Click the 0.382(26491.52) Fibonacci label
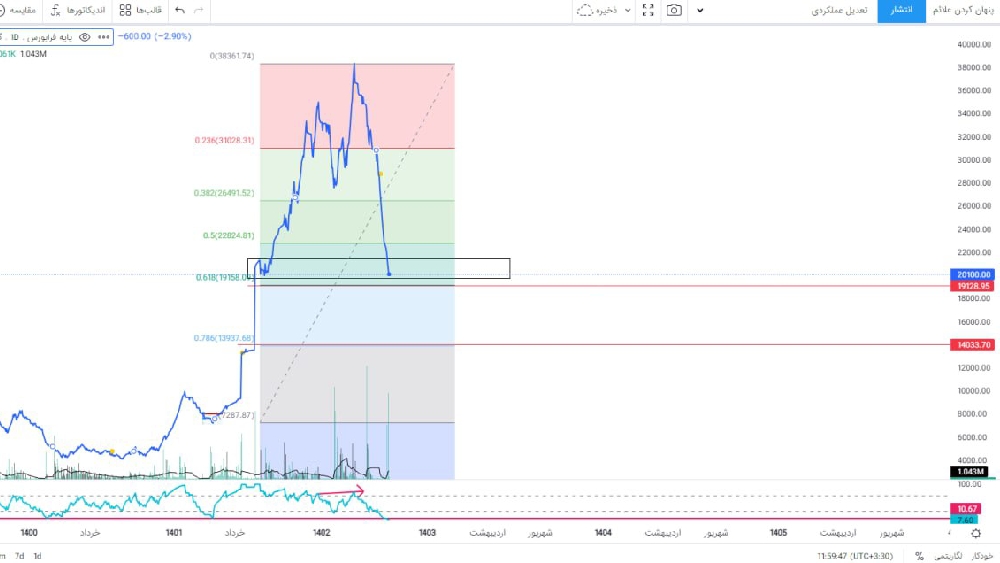 (224, 193)
